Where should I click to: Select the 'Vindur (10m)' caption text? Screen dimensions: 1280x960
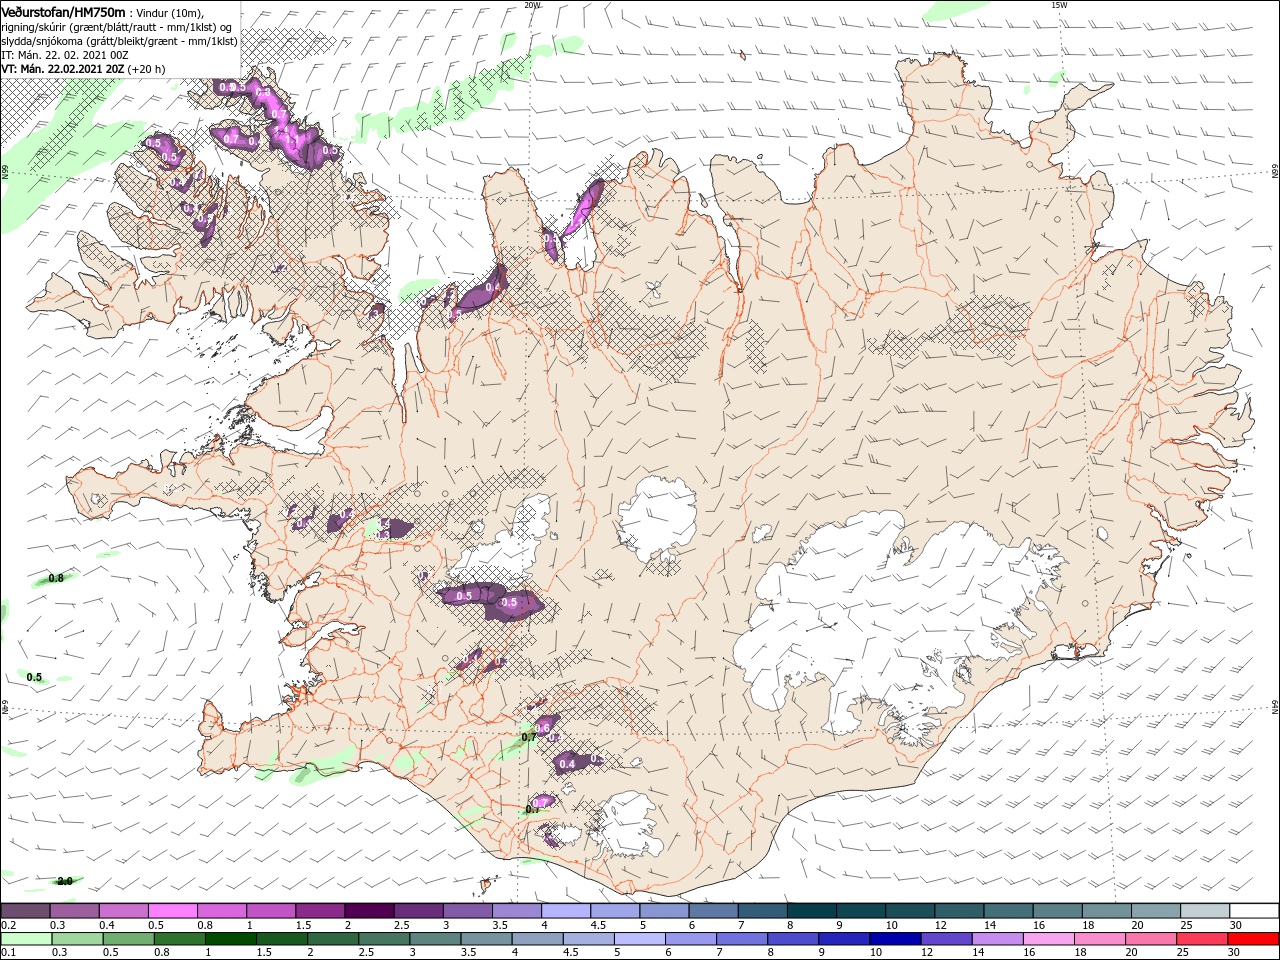coord(171,12)
